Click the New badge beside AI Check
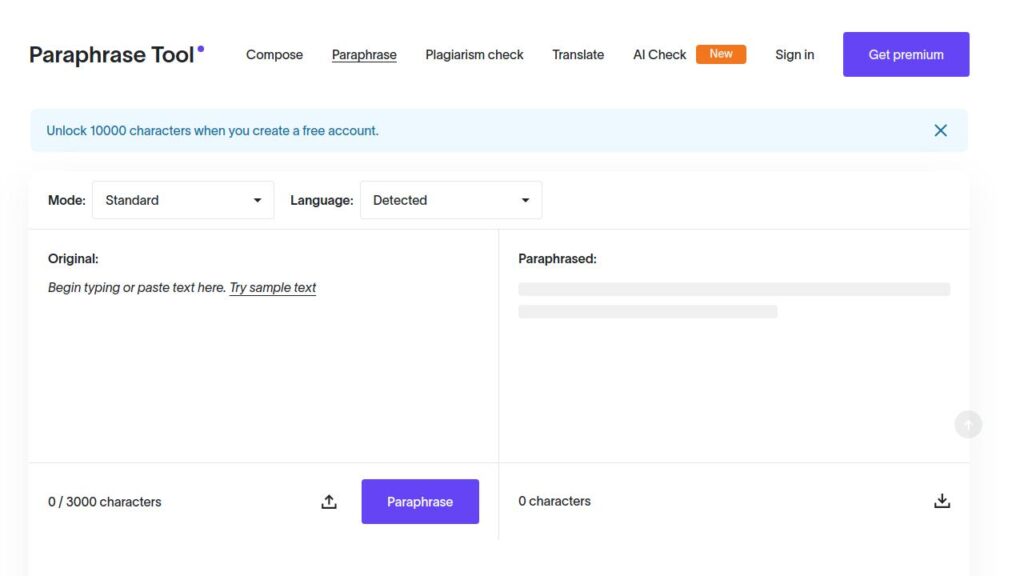 (x=721, y=54)
